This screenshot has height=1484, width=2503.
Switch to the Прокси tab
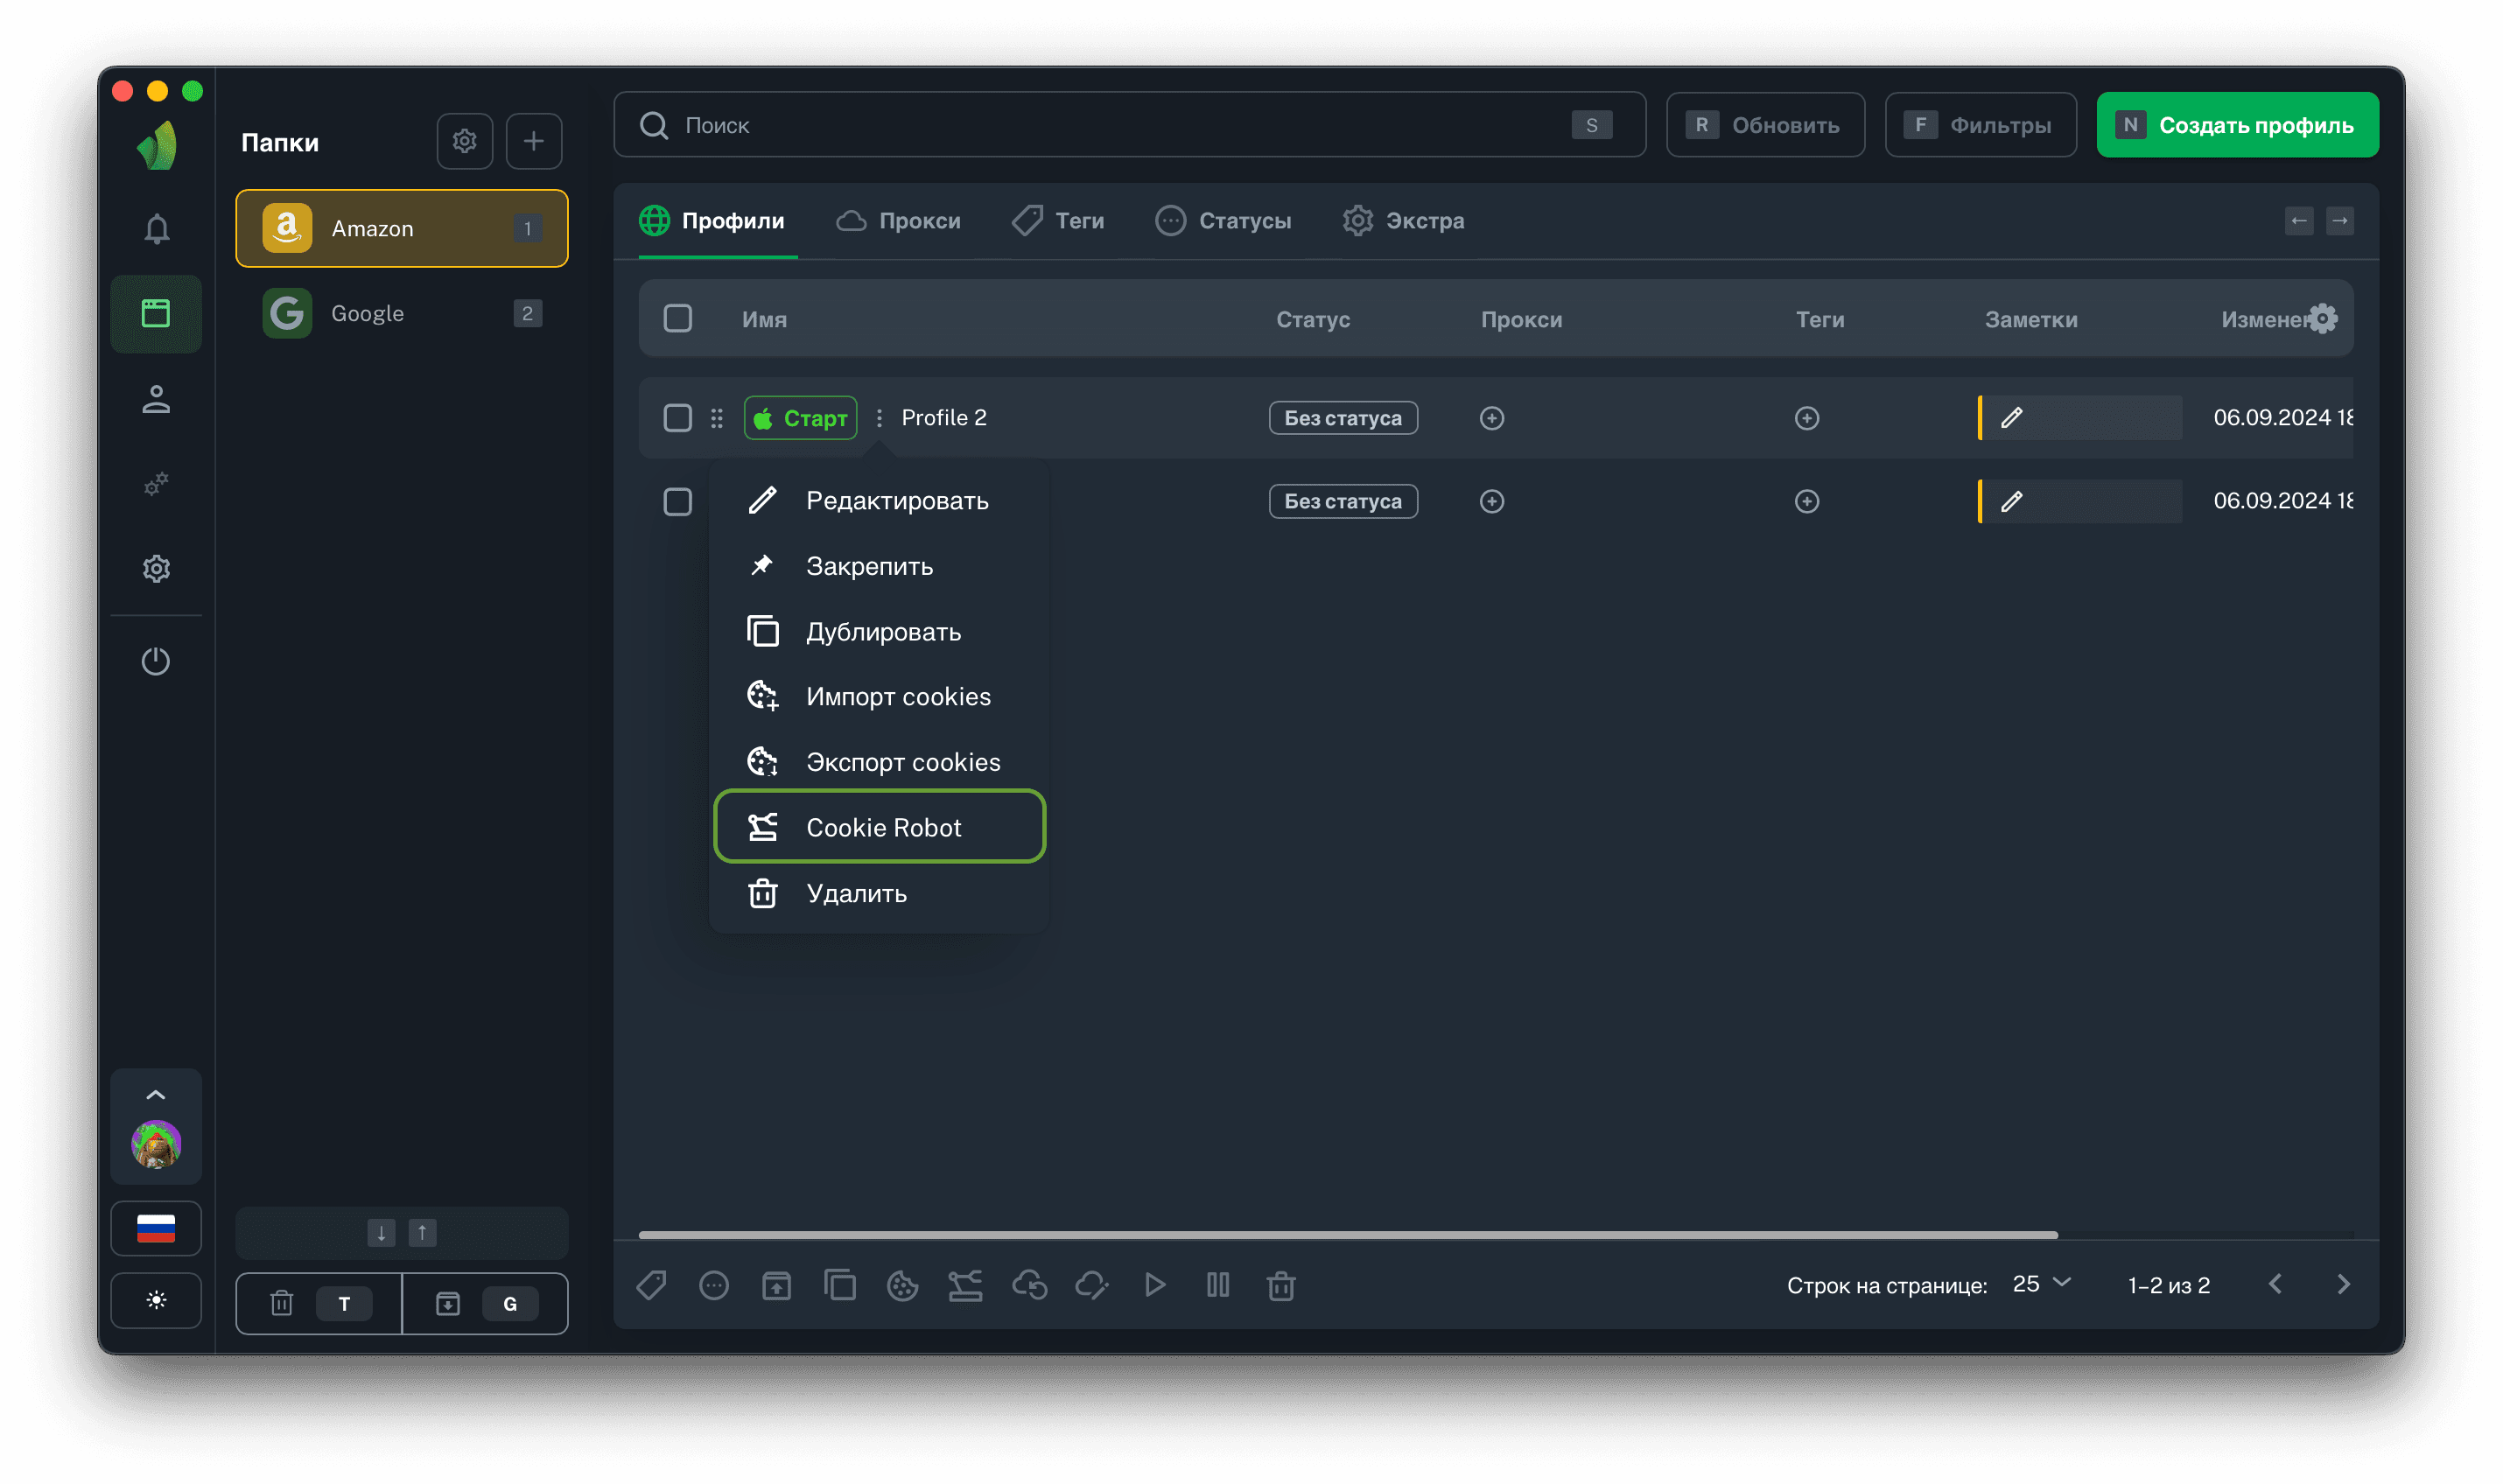pos(898,221)
